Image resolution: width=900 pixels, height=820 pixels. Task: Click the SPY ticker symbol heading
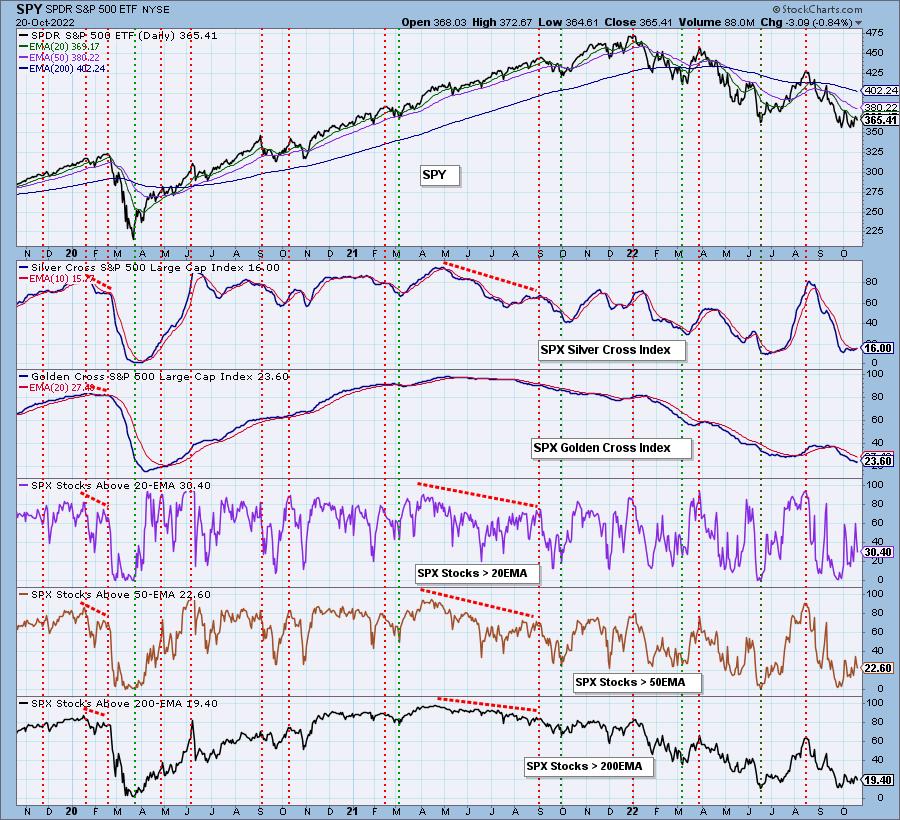click(28, 9)
